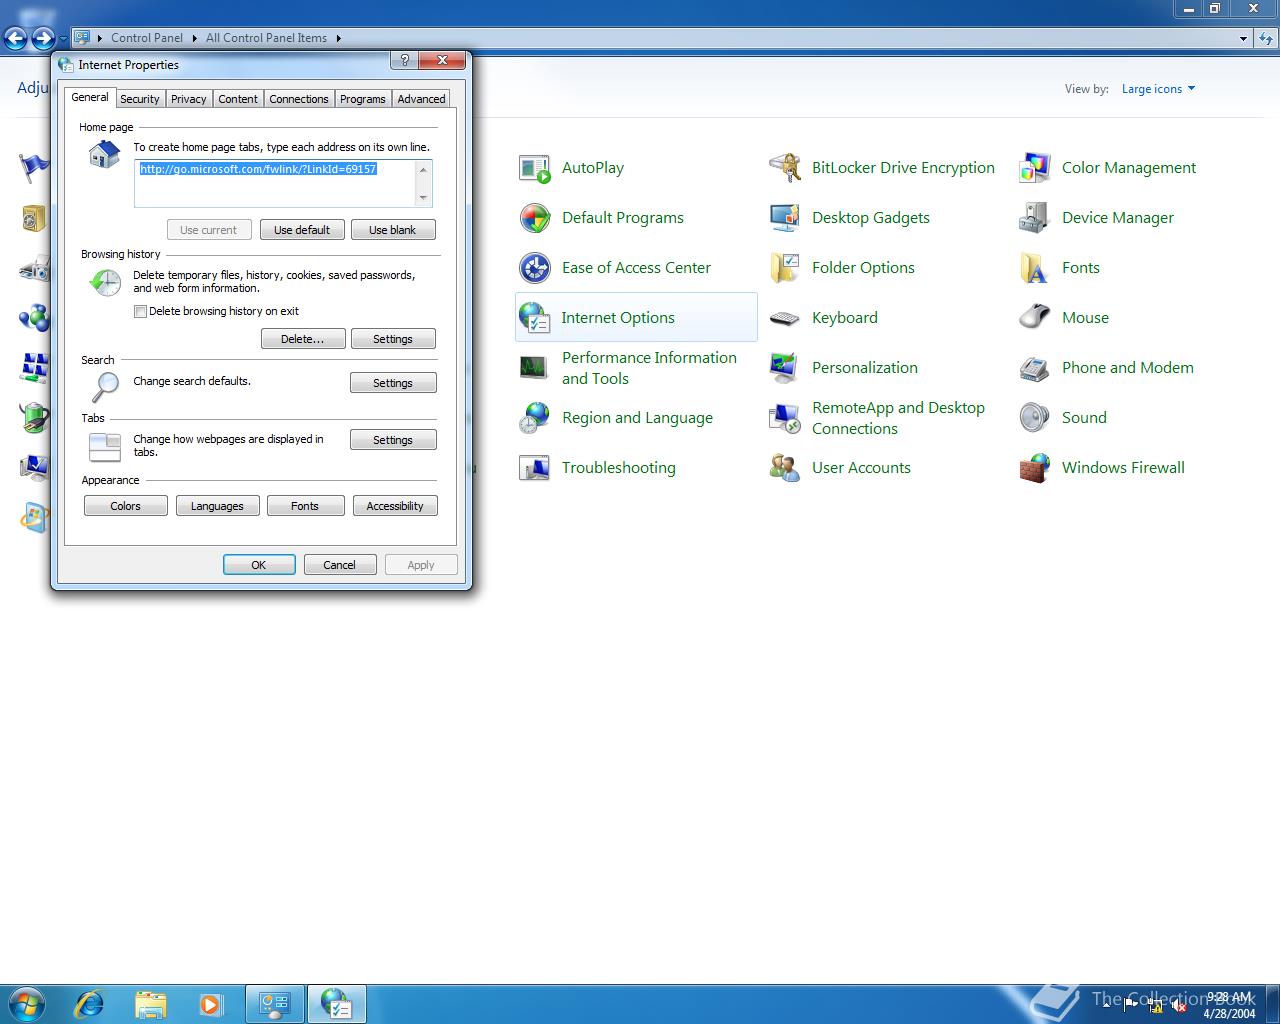Image resolution: width=1280 pixels, height=1024 pixels.
Task: Click the Colors appearance button
Action: click(126, 506)
